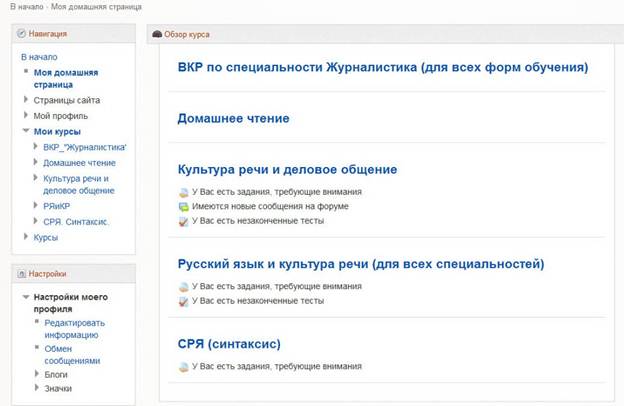Image resolution: width=624 pixels, height=406 pixels.
Task: Click the Настройки block collapse icon
Action: (x=22, y=273)
